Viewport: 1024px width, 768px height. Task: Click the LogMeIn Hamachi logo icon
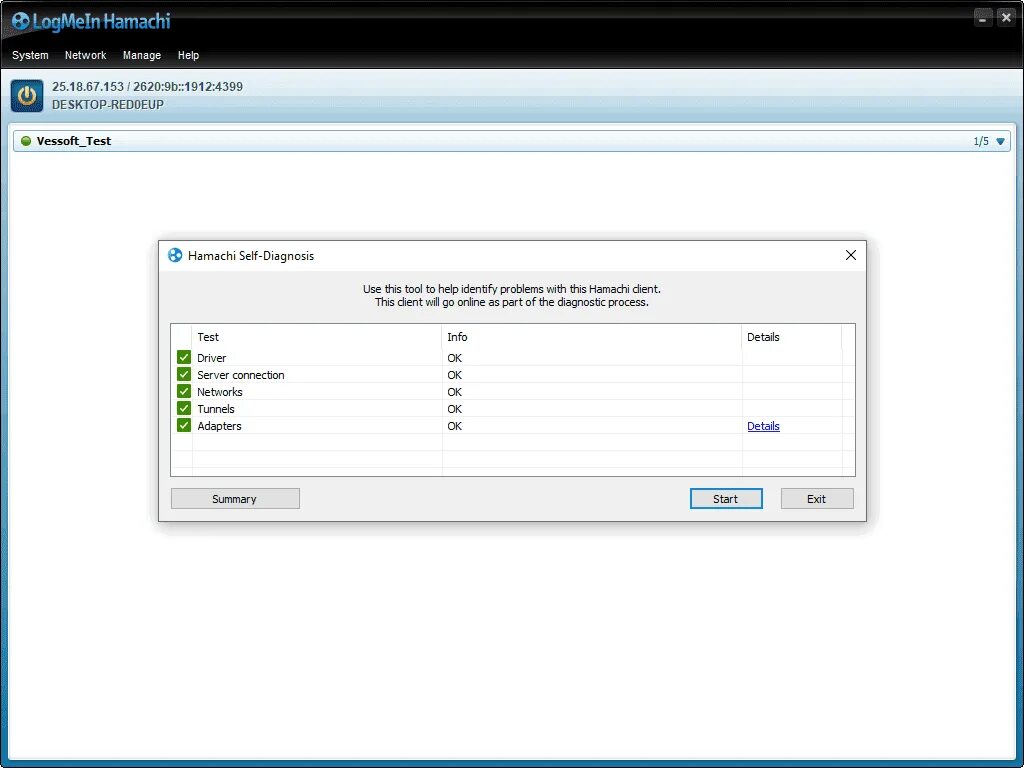[x=20, y=22]
